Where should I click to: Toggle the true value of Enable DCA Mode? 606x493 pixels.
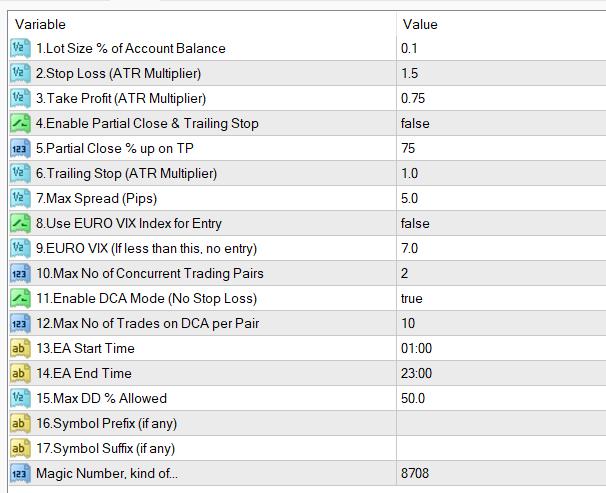(412, 299)
